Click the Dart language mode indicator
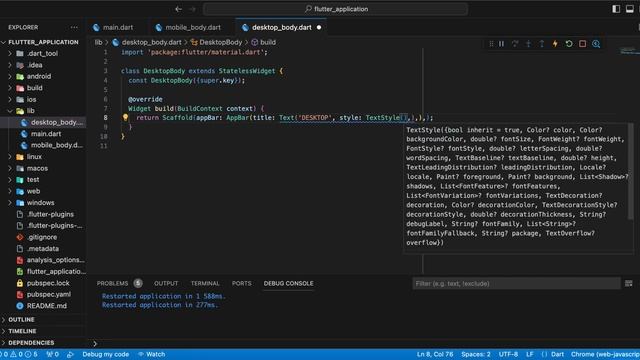 (x=557, y=354)
